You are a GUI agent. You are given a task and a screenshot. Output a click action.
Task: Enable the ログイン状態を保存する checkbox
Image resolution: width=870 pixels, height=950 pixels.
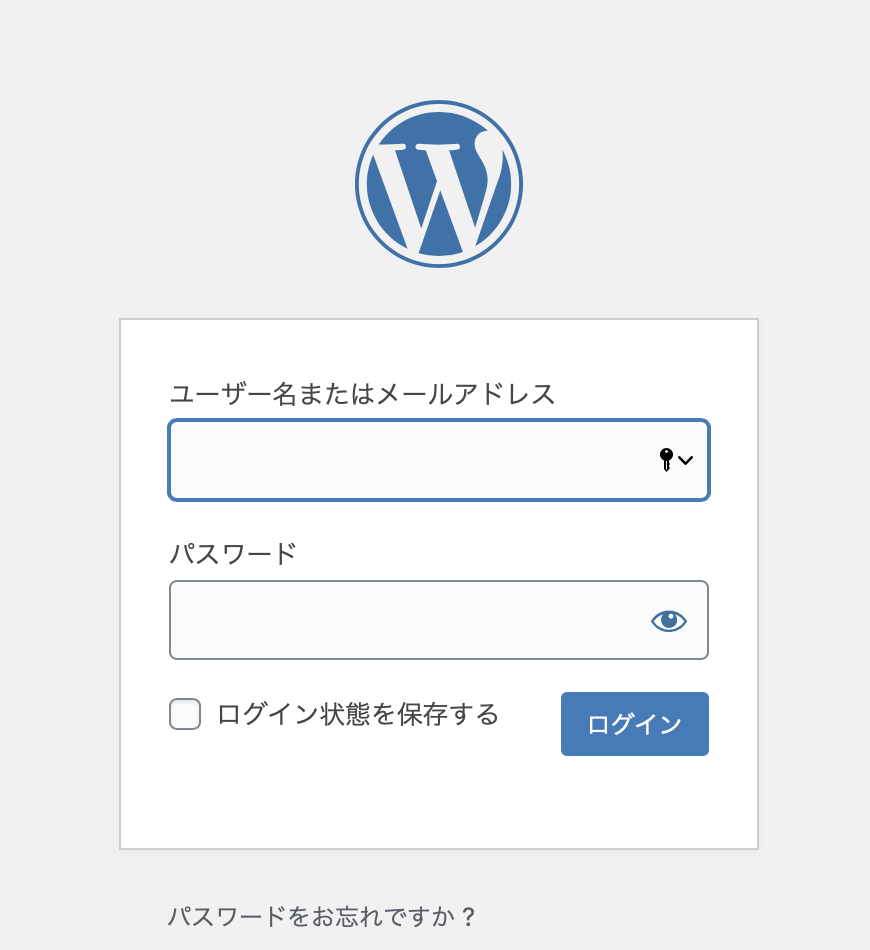coord(184,714)
